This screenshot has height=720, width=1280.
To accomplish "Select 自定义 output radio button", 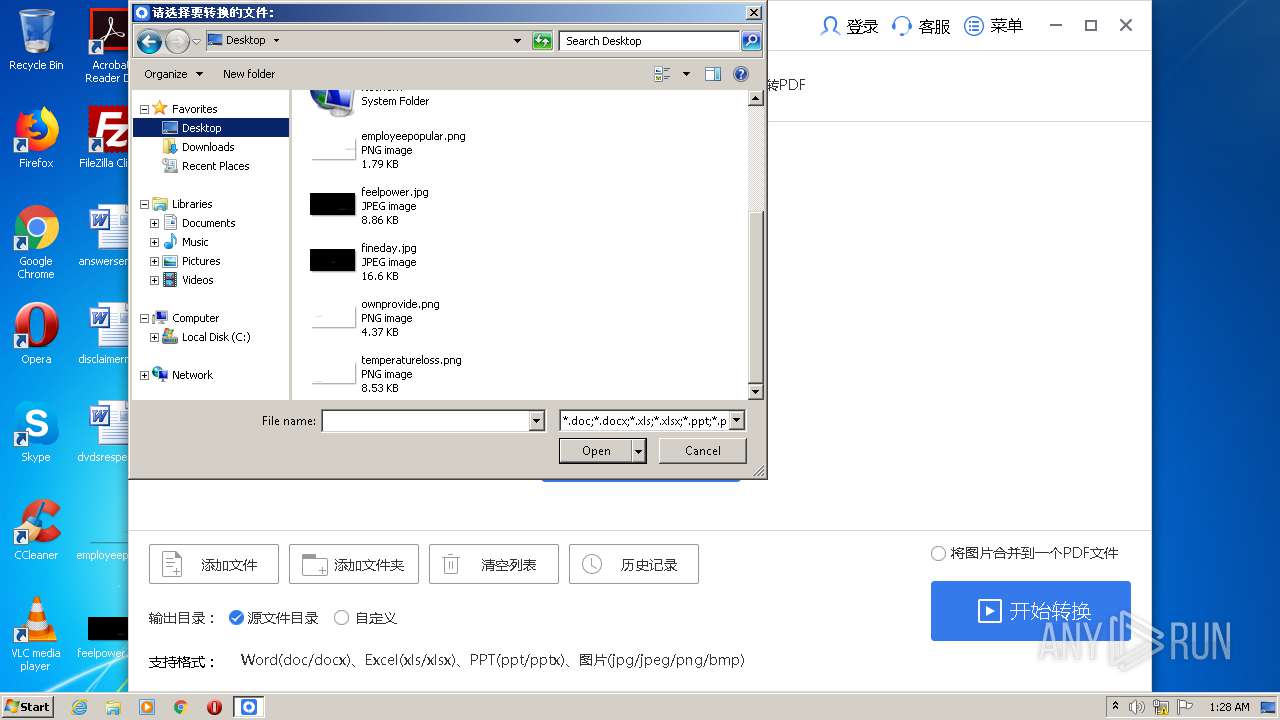I will 341,618.
